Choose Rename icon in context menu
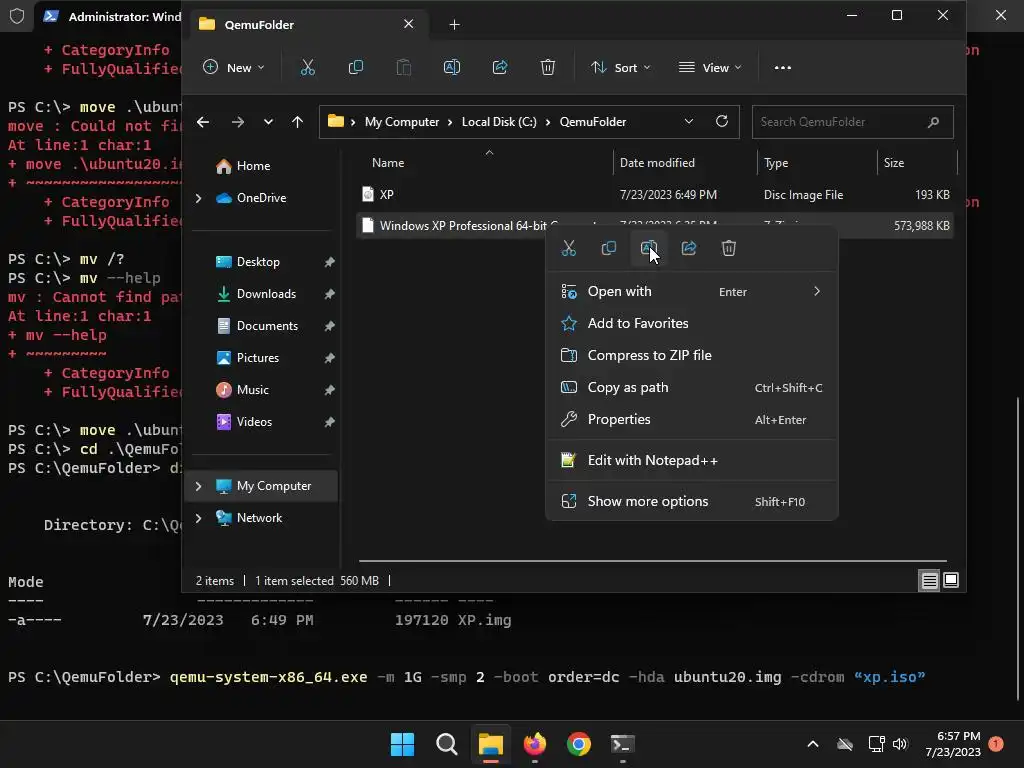The image size is (1024, 768). [x=648, y=248]
